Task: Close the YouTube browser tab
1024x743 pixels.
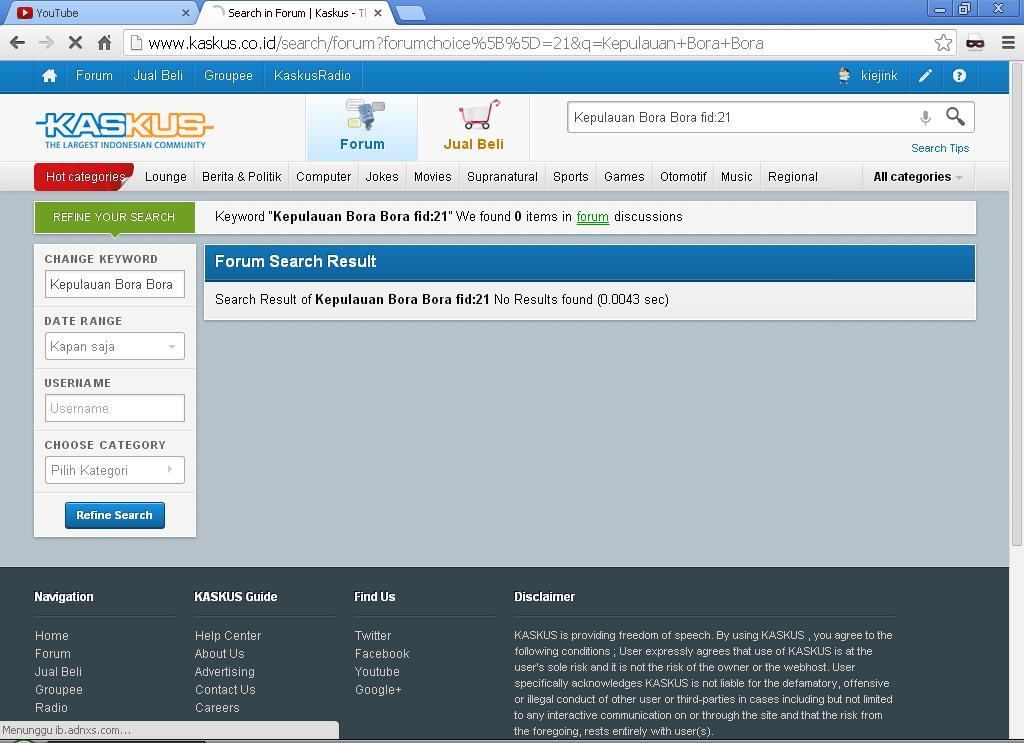Action: pyautogui.click(x=185, y=12)
